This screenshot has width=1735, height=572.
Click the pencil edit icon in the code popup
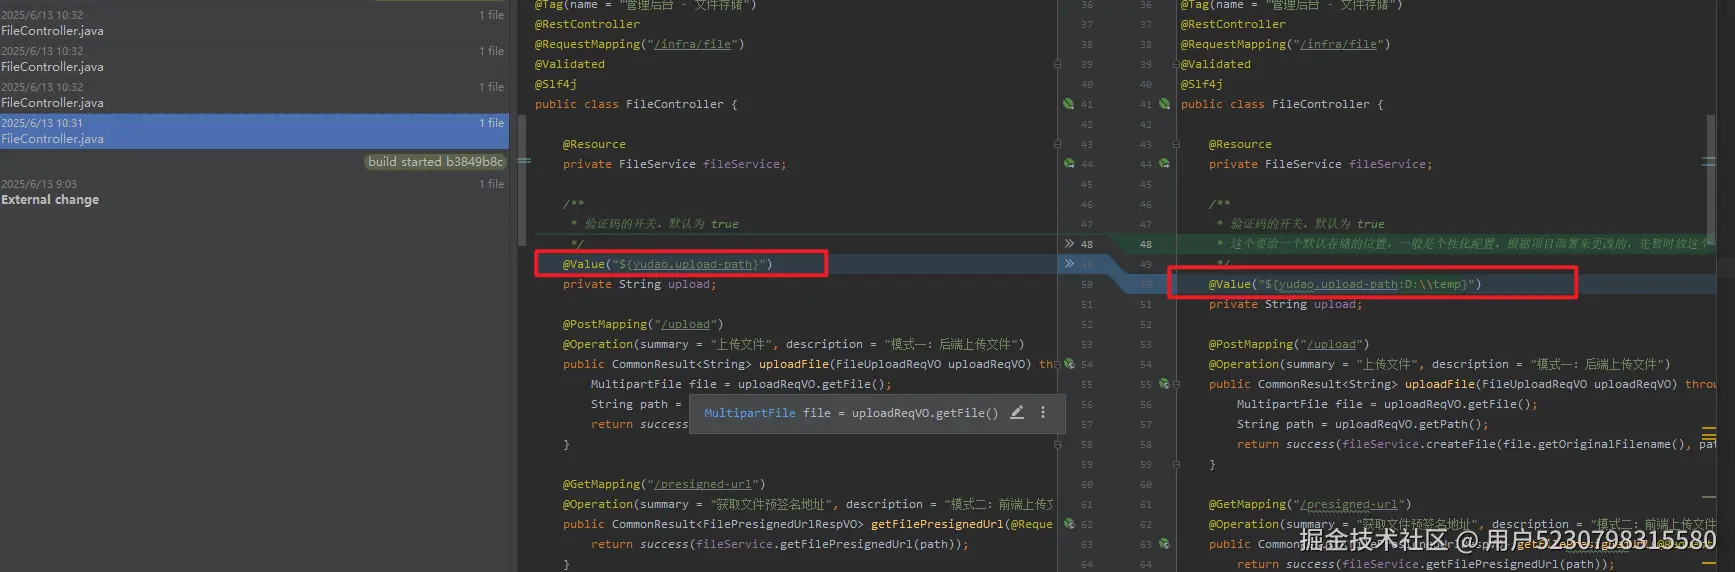[1017, 413]
